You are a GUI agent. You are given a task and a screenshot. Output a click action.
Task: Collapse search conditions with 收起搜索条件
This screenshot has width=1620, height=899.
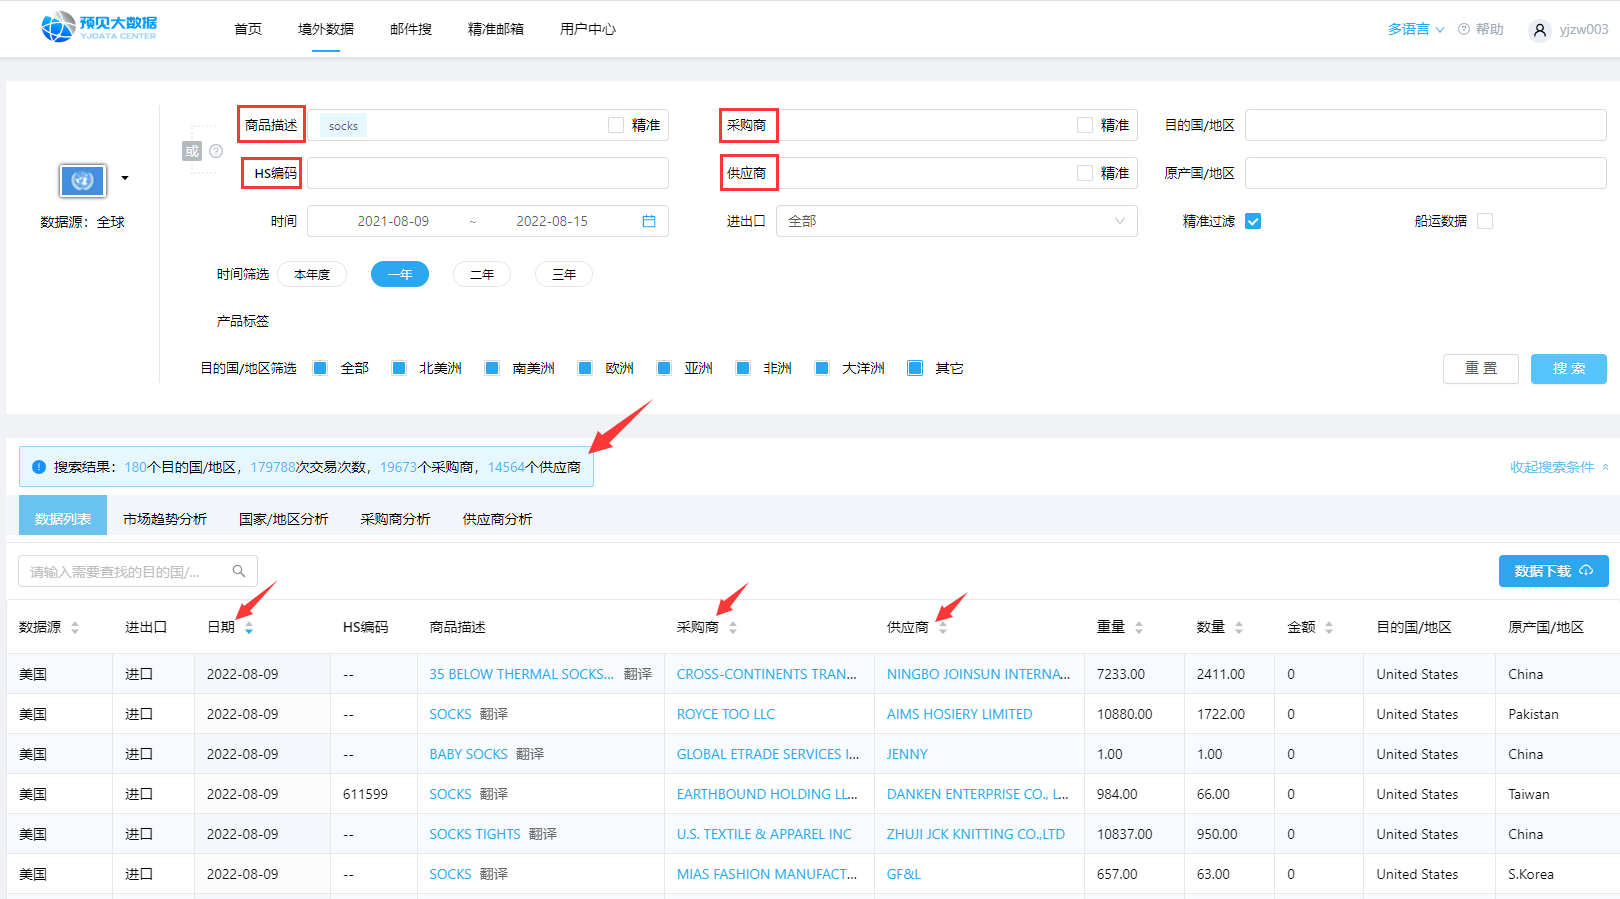[x=1559, y=467]
